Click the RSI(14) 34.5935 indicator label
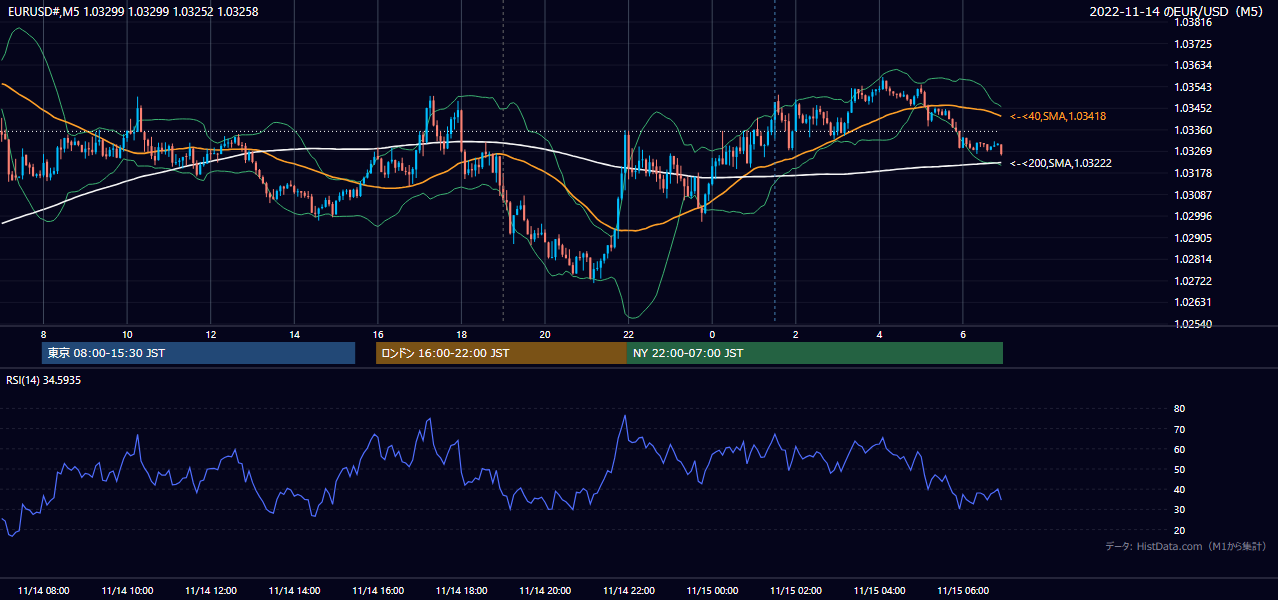Viewport: 1278px width, 600px height. point(44,380)
